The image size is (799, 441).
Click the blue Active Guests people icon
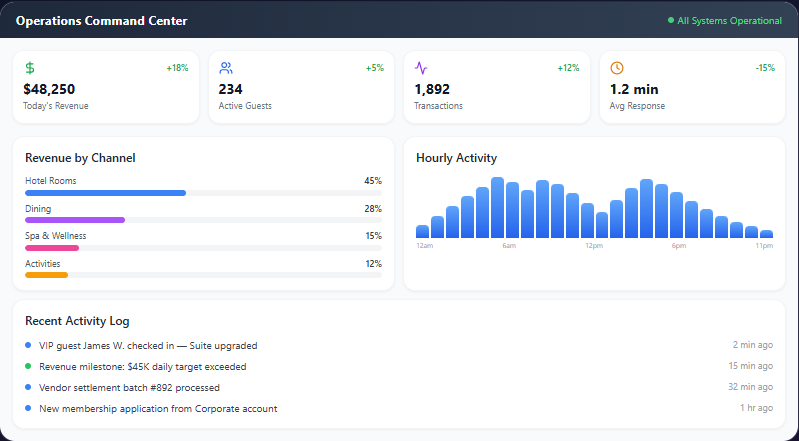coord(226,68)
